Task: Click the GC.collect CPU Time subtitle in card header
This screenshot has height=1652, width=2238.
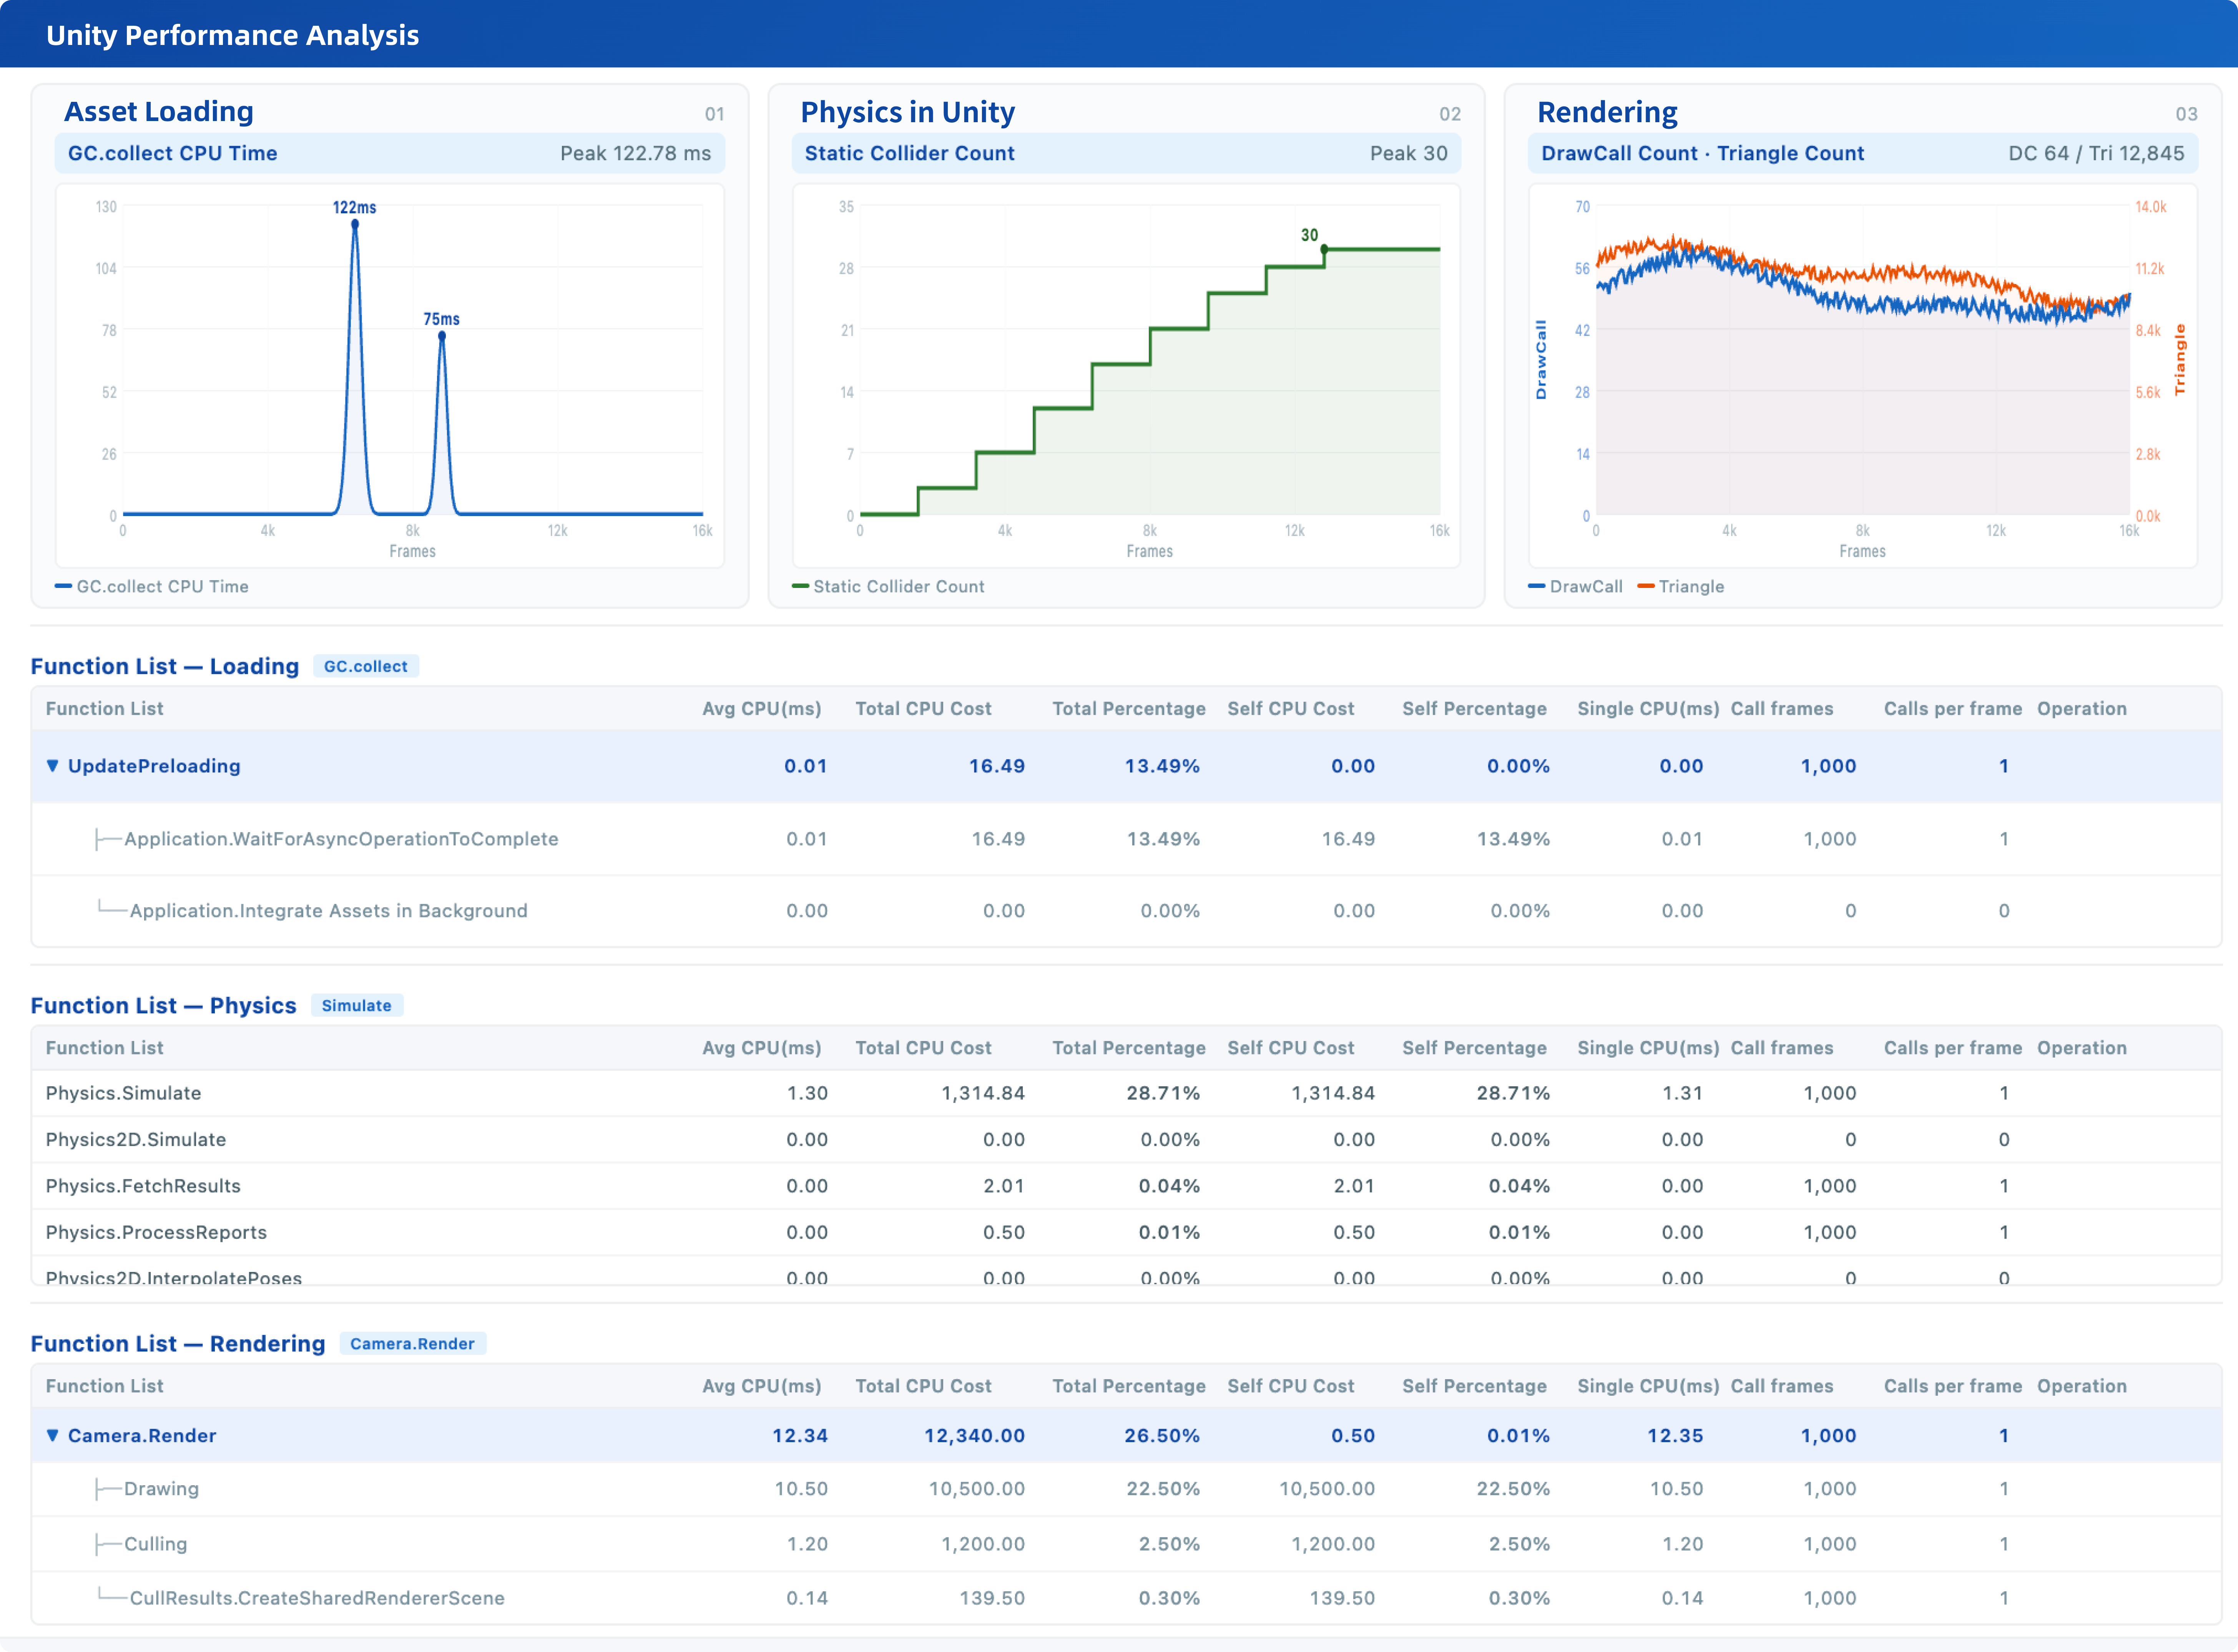Action: (x=173, y=154)
